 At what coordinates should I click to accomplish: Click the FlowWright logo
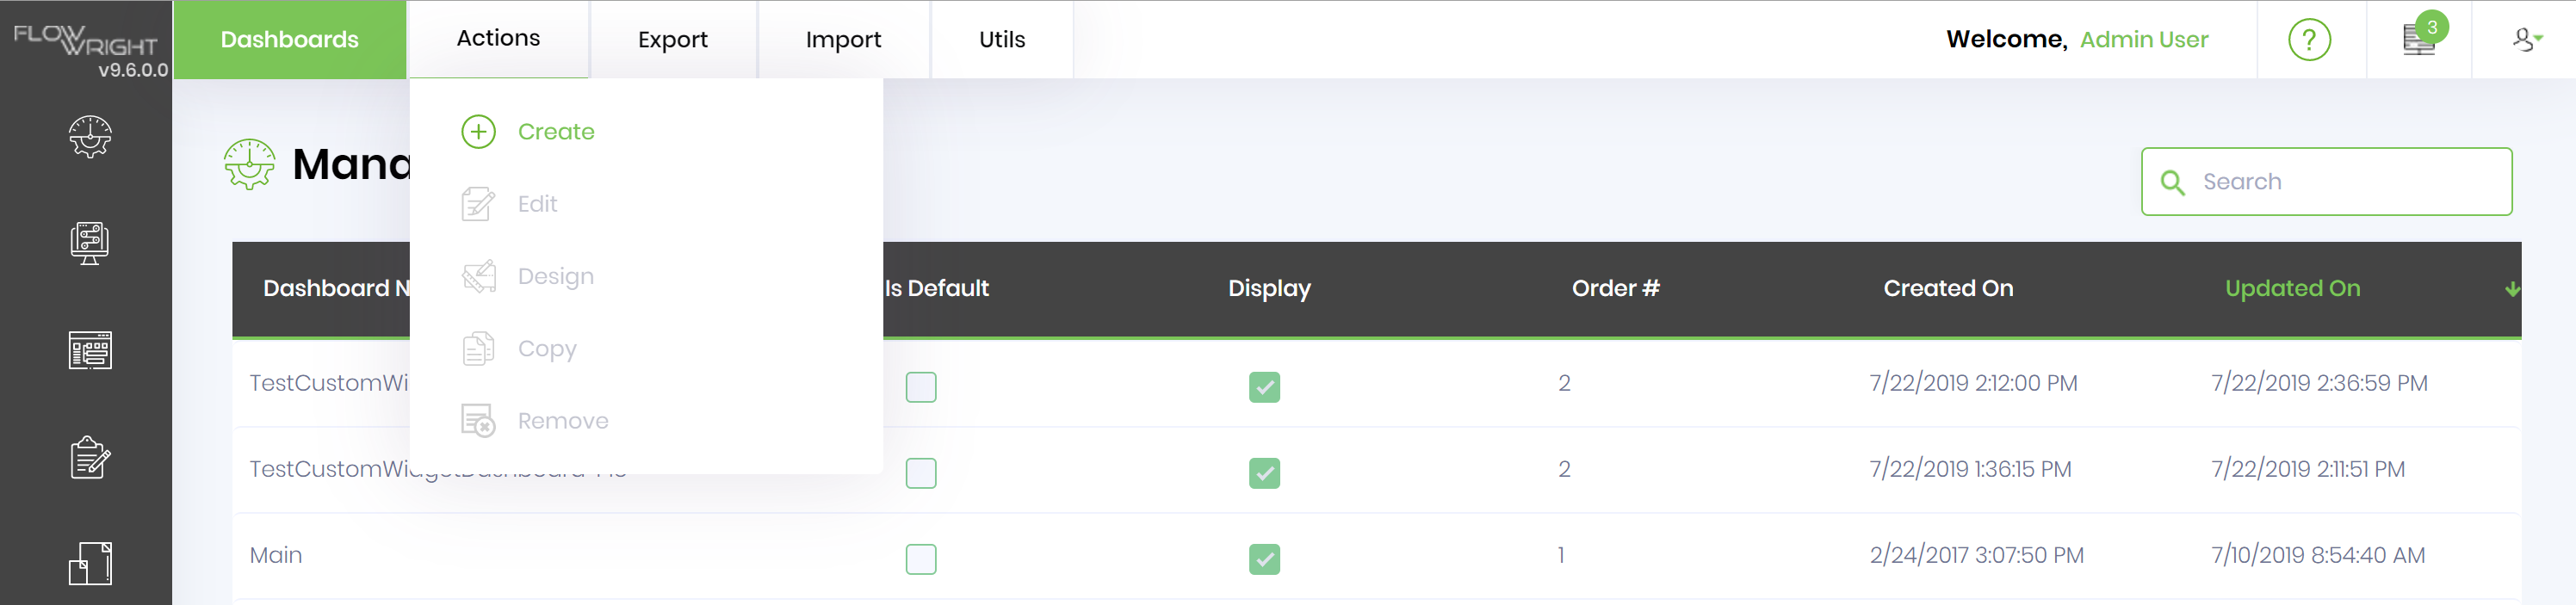[x=86, y=40]
